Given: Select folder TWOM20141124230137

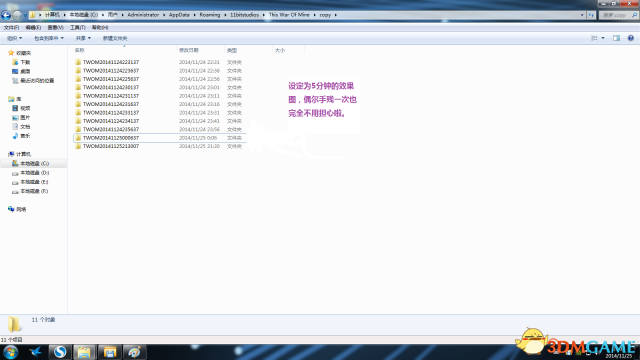Looking at the screenshot, I should tap(111, 87).
